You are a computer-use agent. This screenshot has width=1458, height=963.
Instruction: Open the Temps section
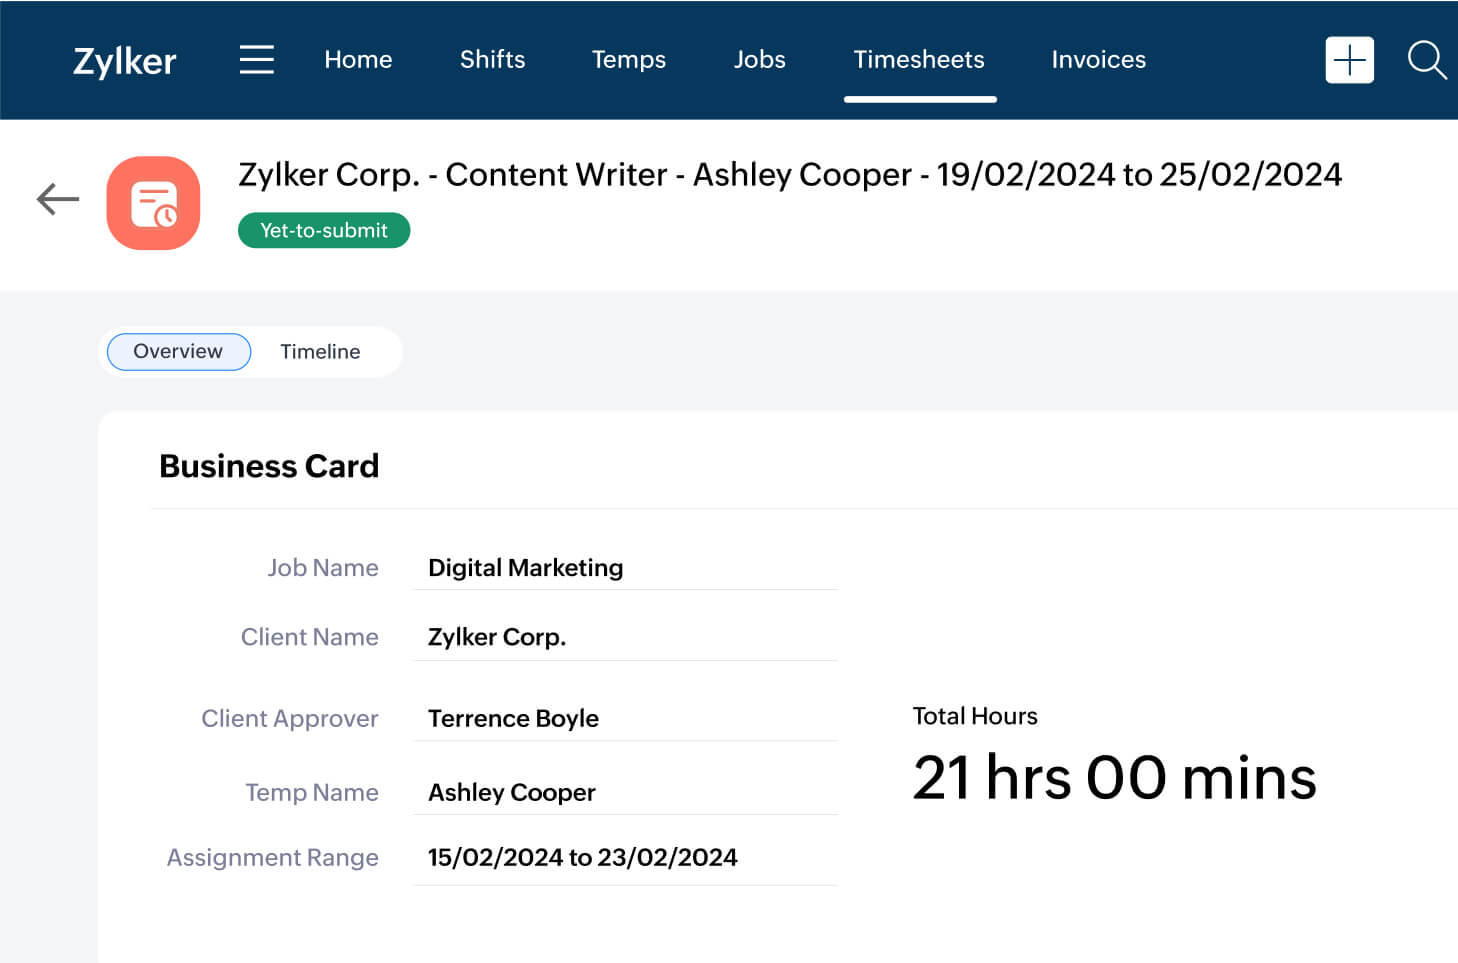[629, 60]
